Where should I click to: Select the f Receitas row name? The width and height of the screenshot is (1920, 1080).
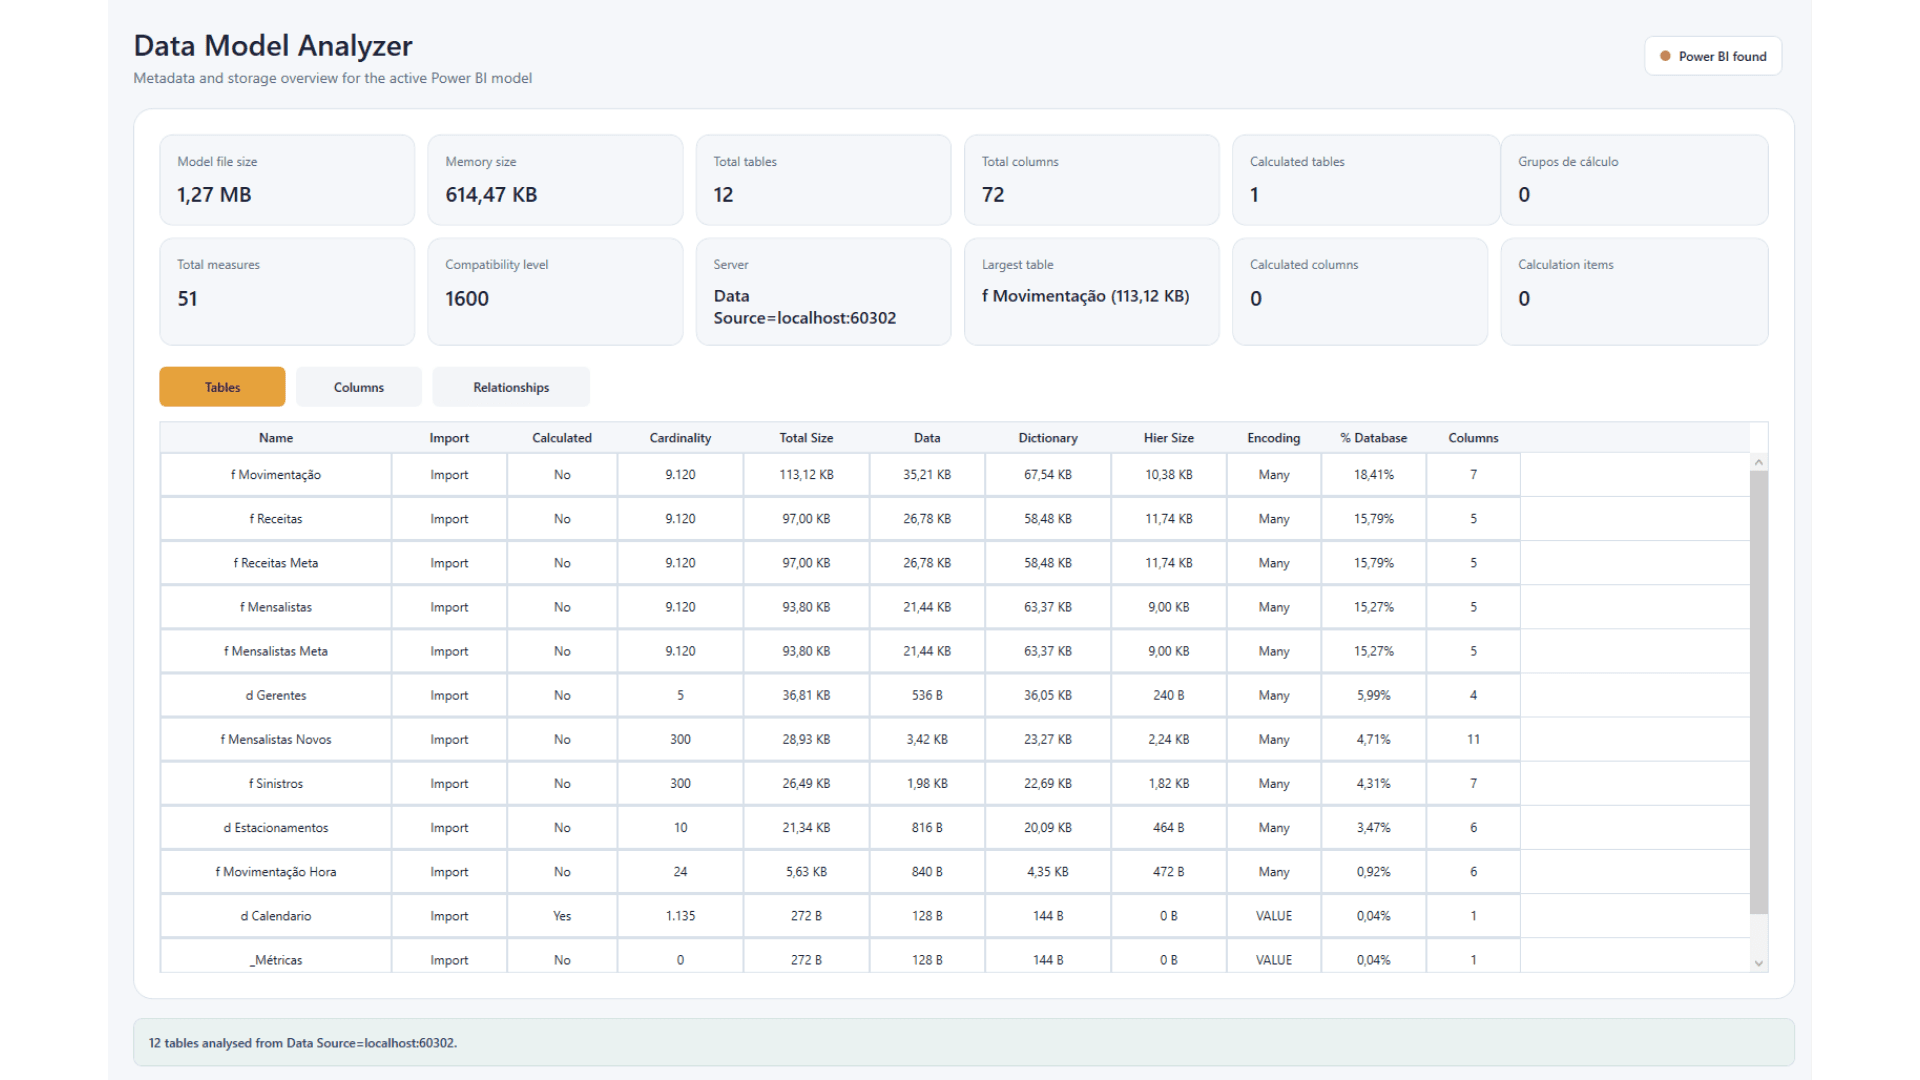276,519
